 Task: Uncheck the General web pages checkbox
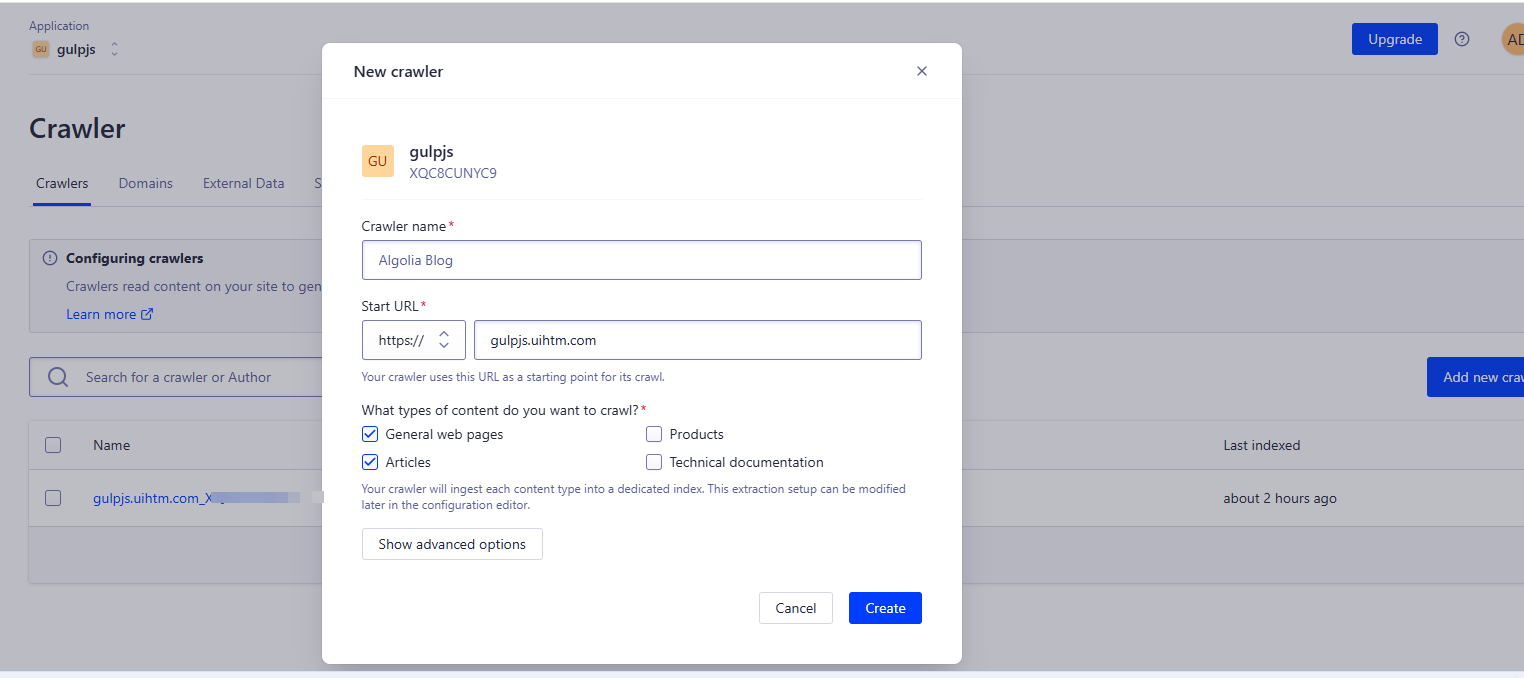pyautogui.click(x=370, y=434)
